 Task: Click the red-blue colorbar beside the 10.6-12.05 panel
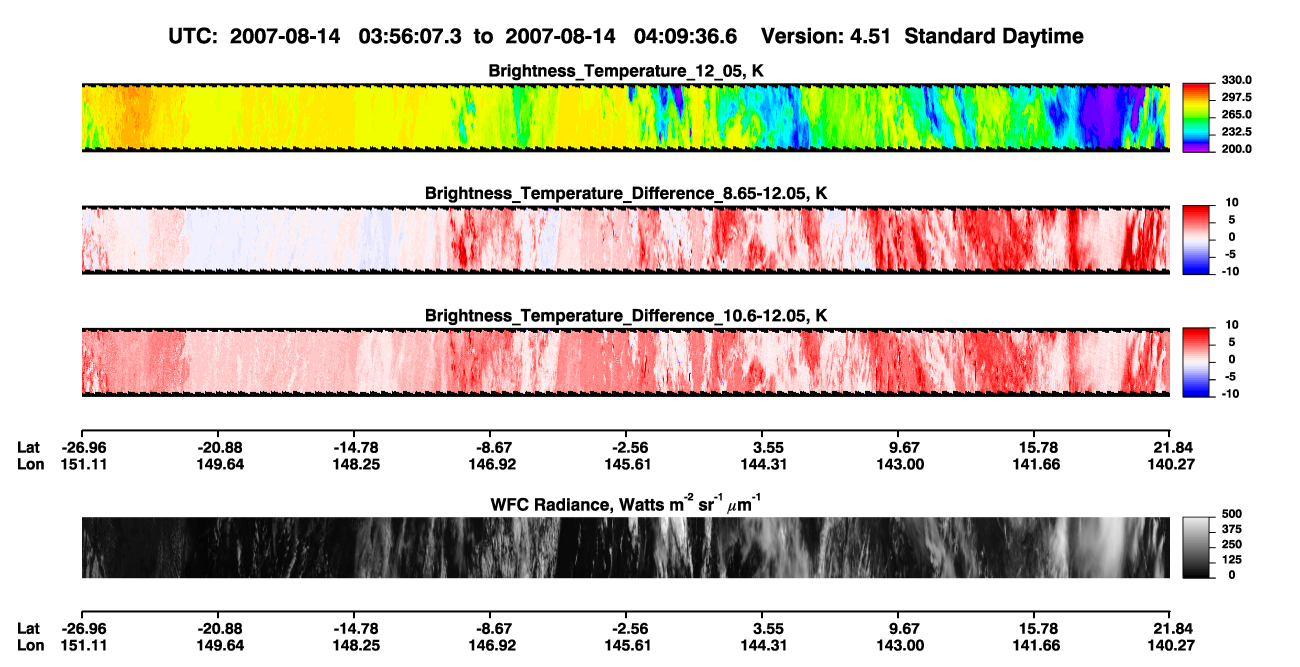point(1196,362)
